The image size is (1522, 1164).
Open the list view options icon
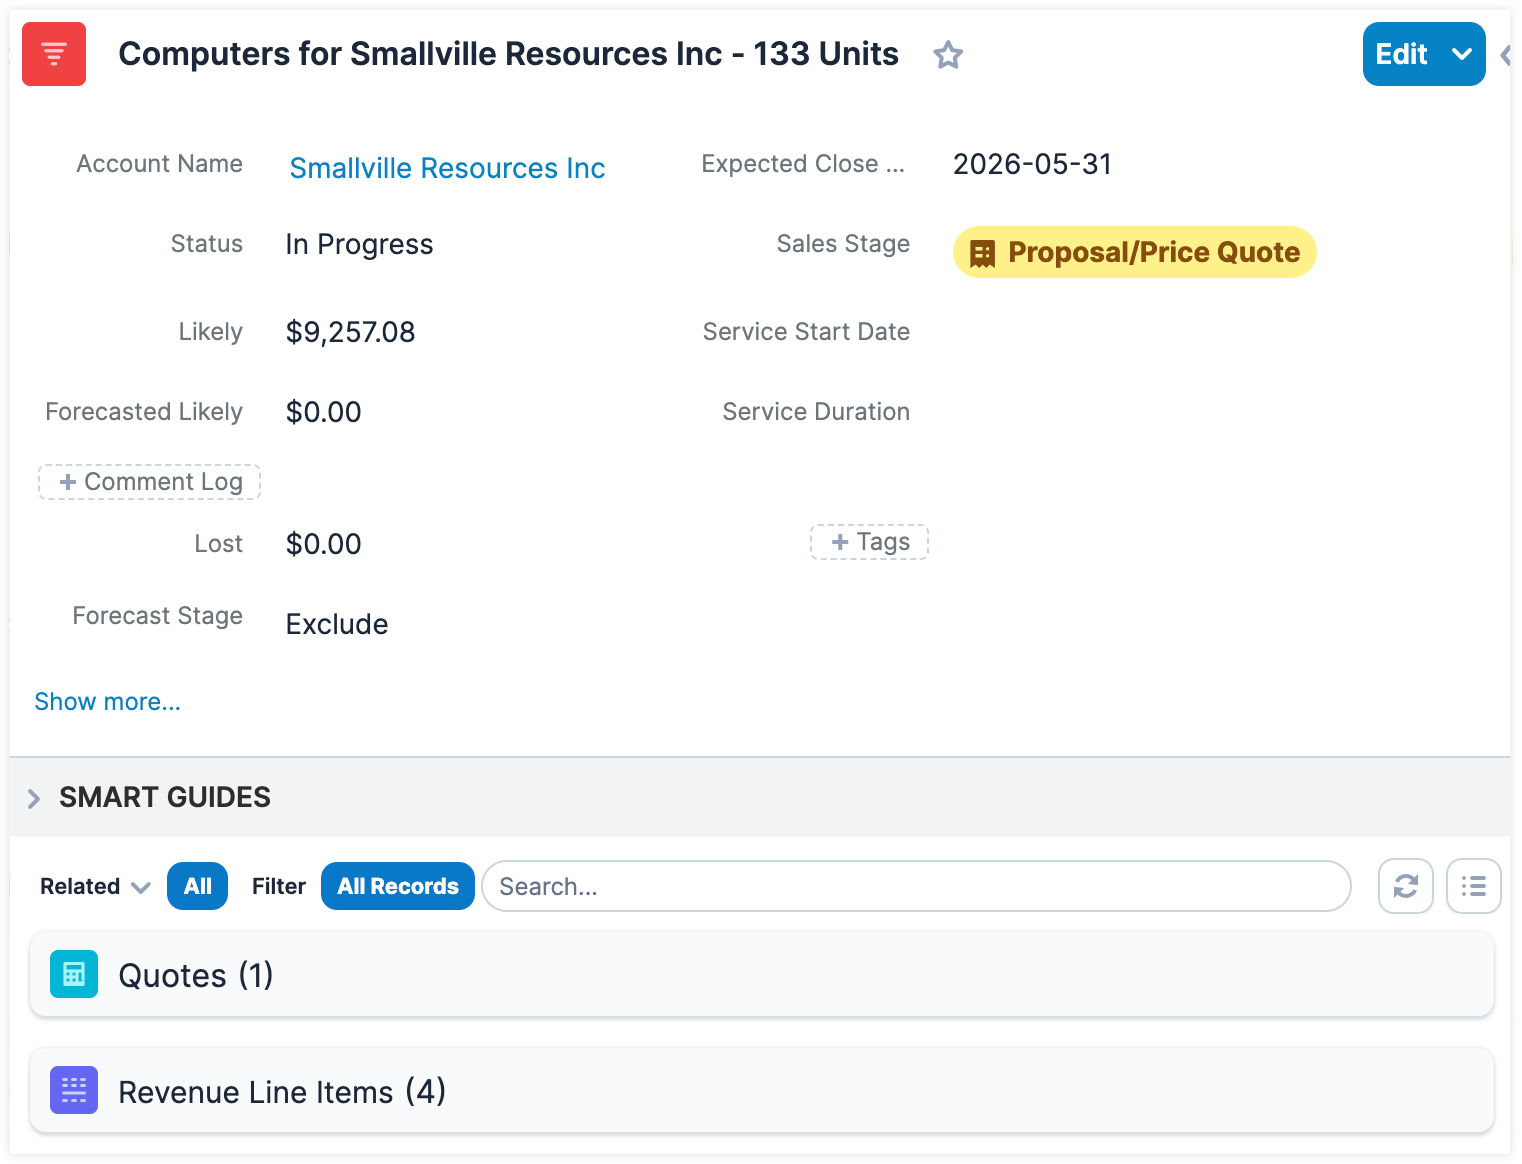click(x=1473, y=886)
